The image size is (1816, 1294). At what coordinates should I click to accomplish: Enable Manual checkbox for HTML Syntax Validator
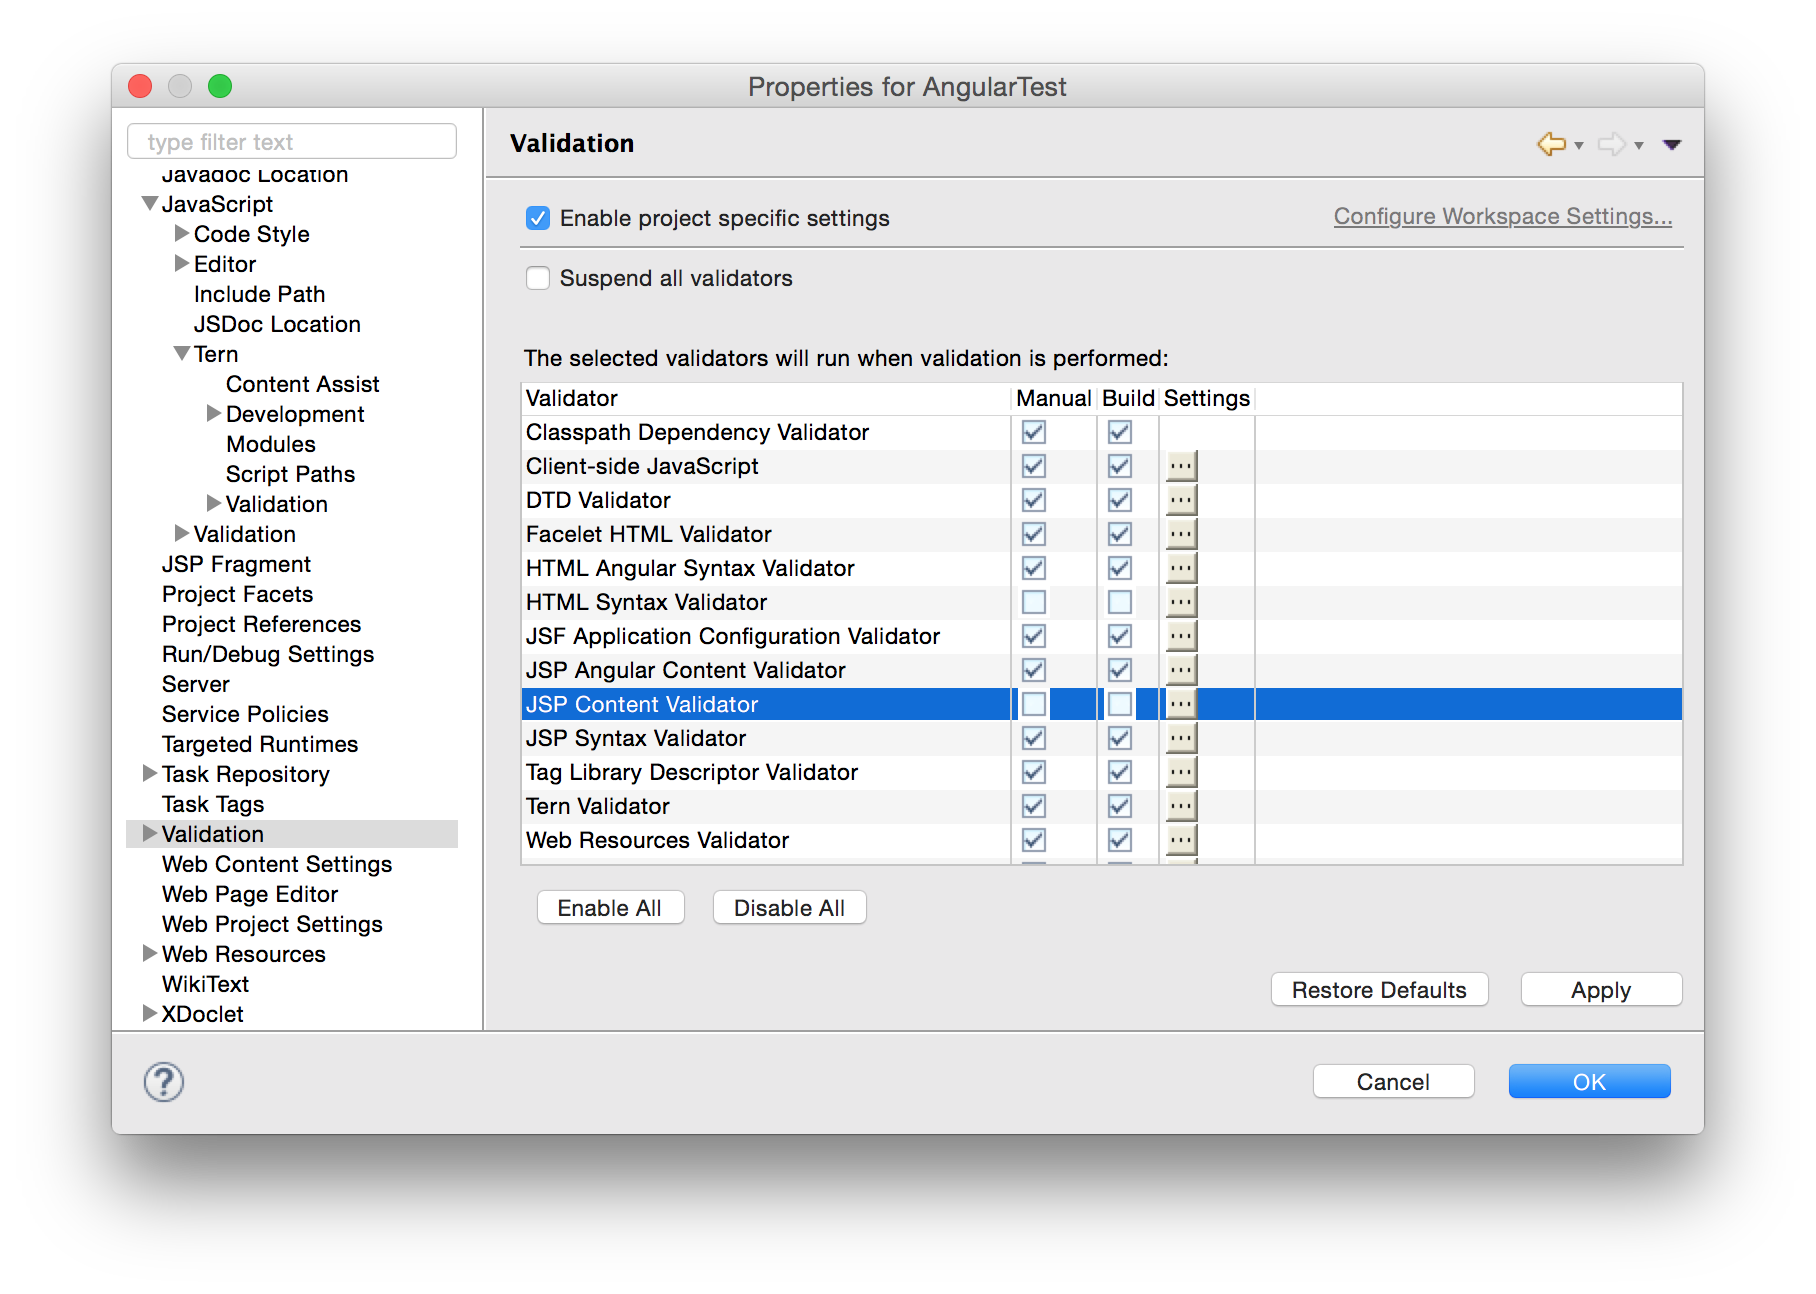coord(1034,602)
